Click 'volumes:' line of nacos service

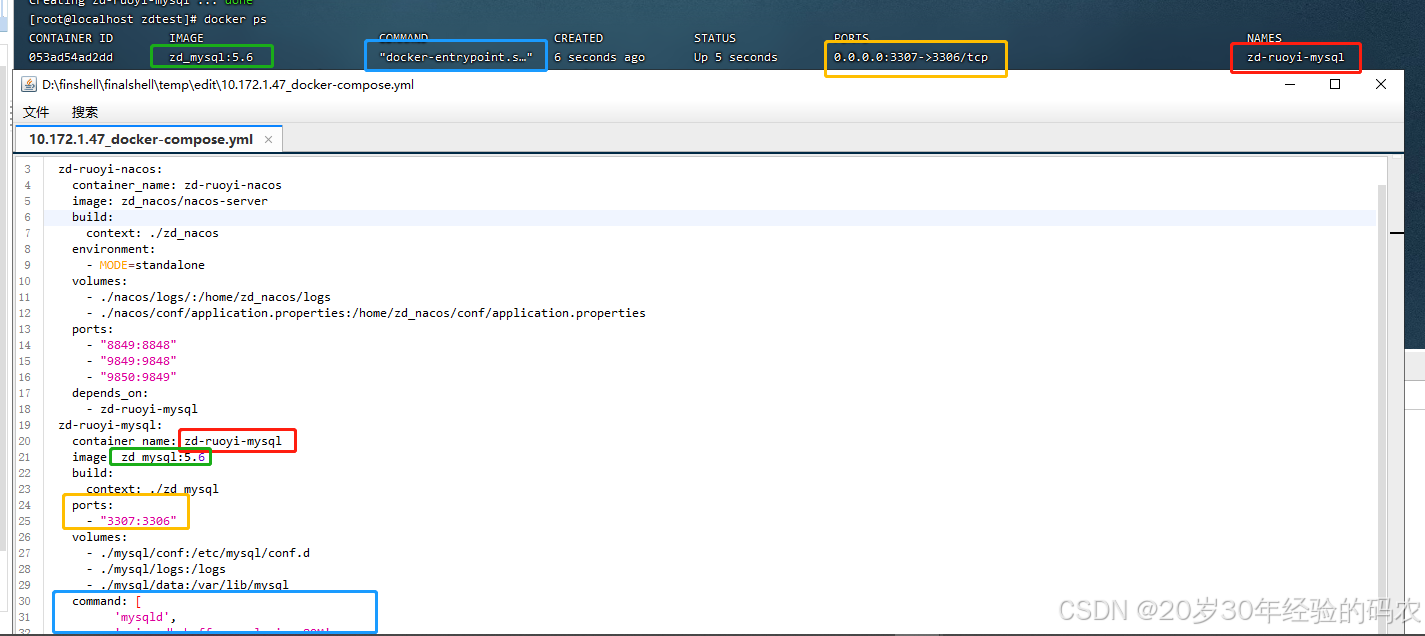point(100,281)
